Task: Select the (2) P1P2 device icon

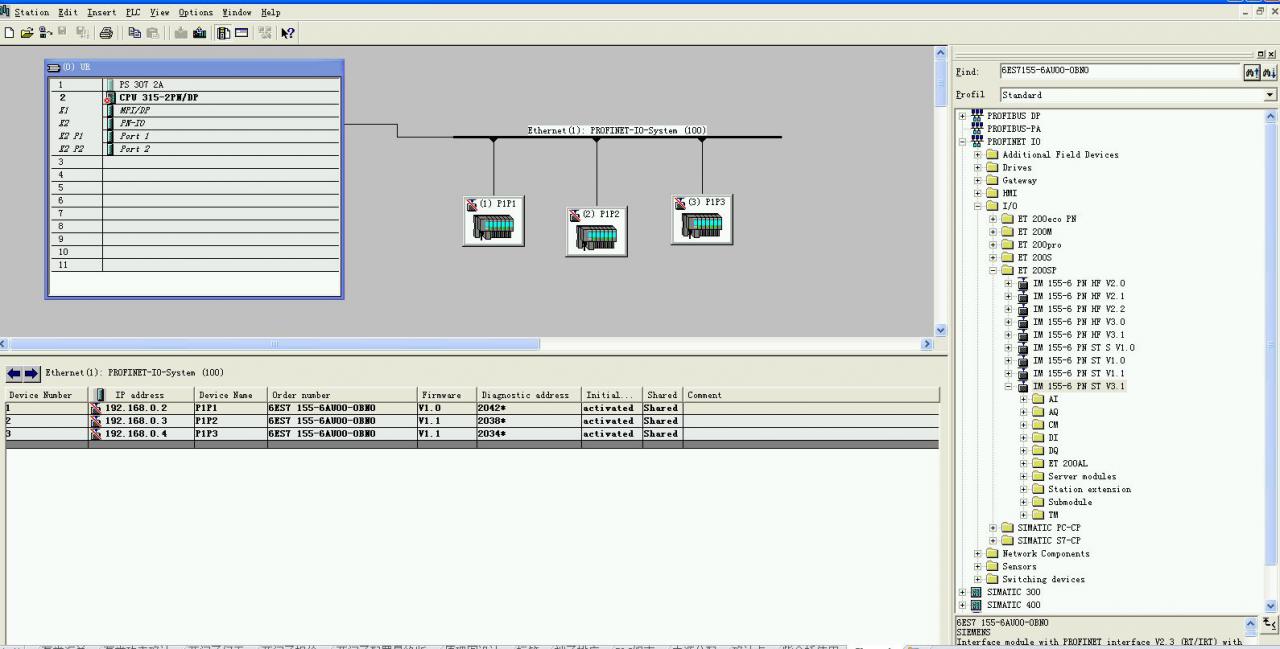Action: coord(597,232)
